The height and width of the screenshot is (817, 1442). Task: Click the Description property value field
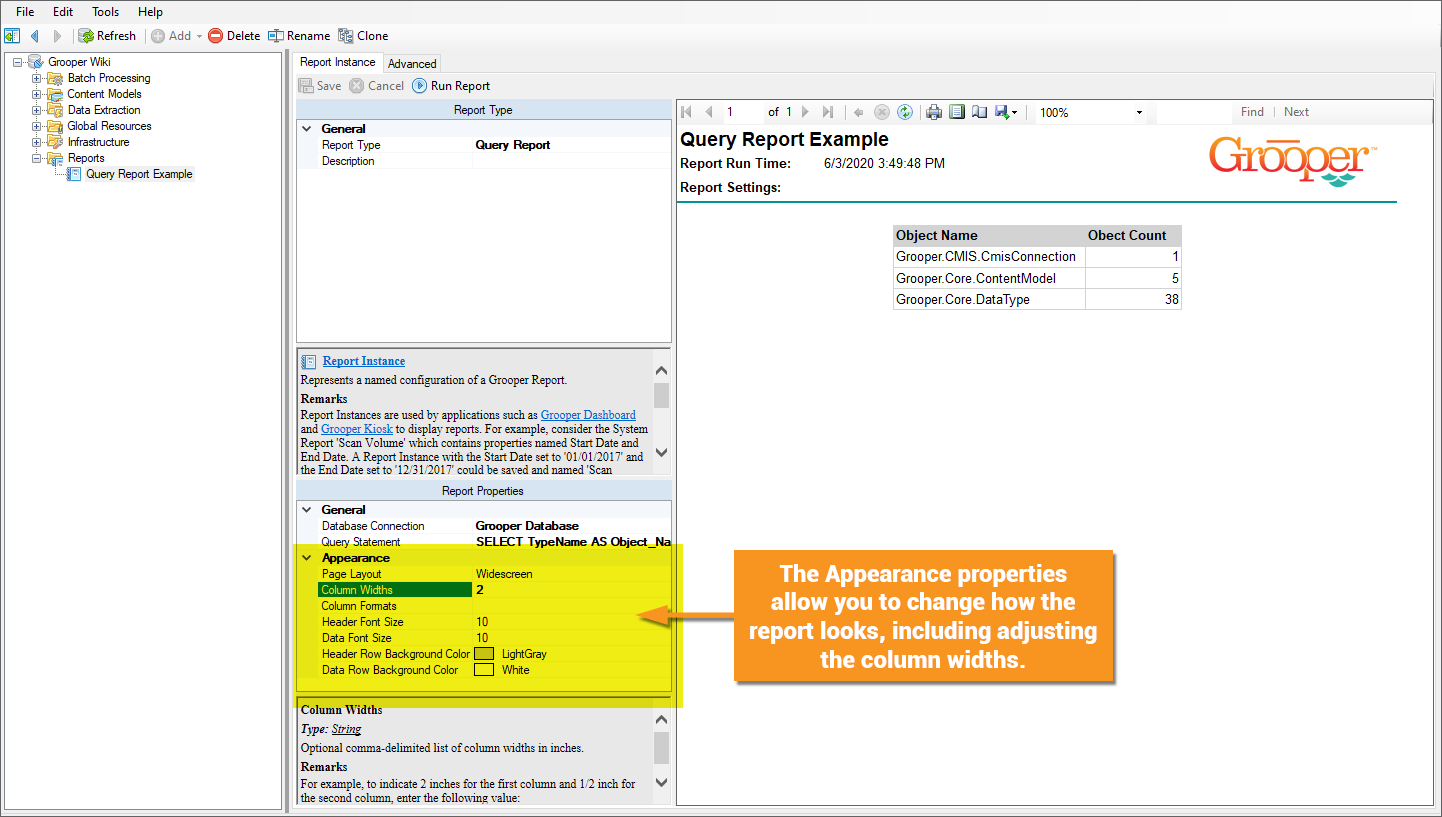click(571, 161)
